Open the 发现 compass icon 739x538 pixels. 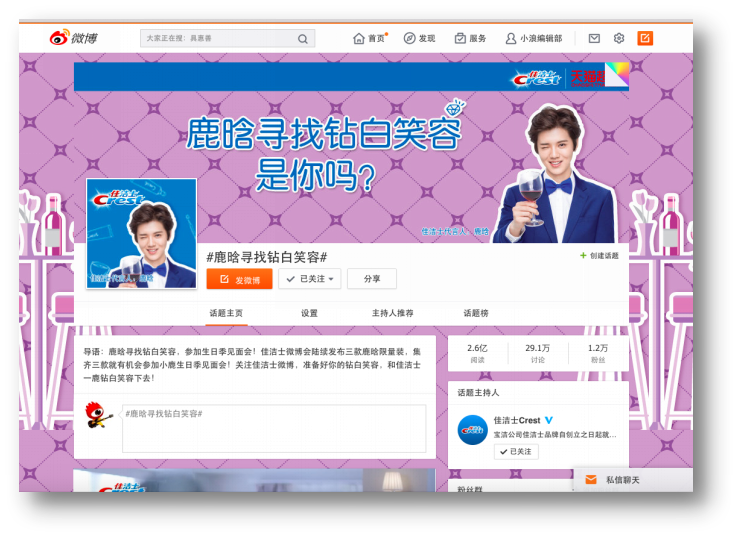tap(409, 38)
